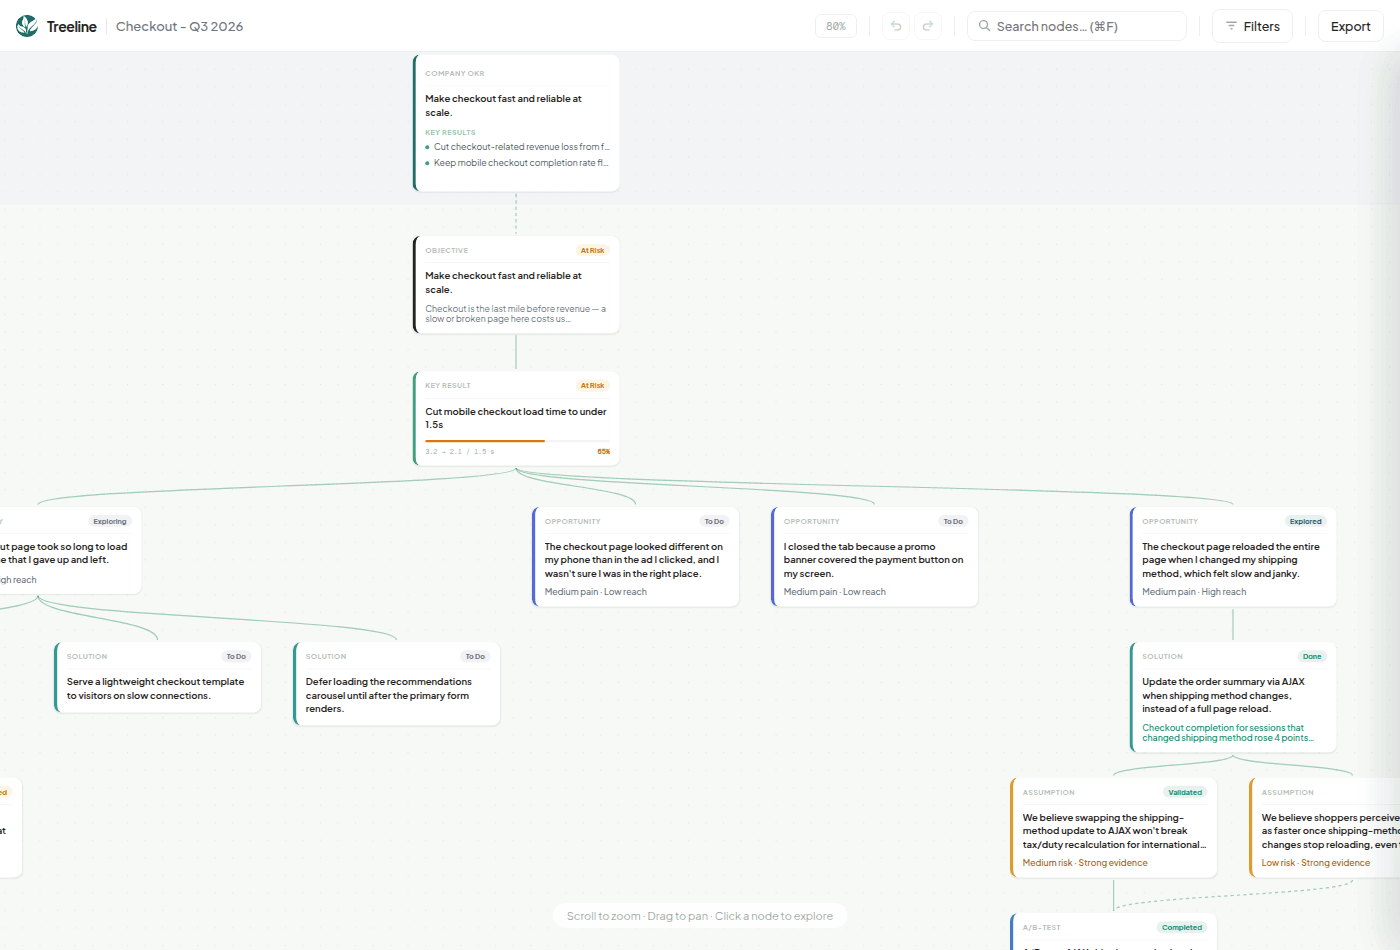Click the undo arrow icon

(896, 26)
